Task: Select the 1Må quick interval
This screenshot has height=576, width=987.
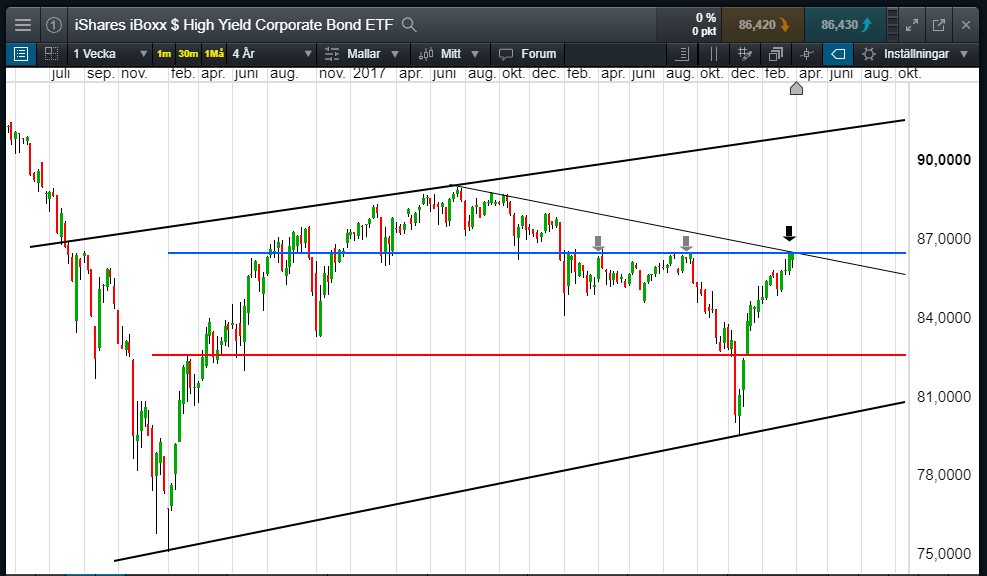Action: (x=214, y=54)
